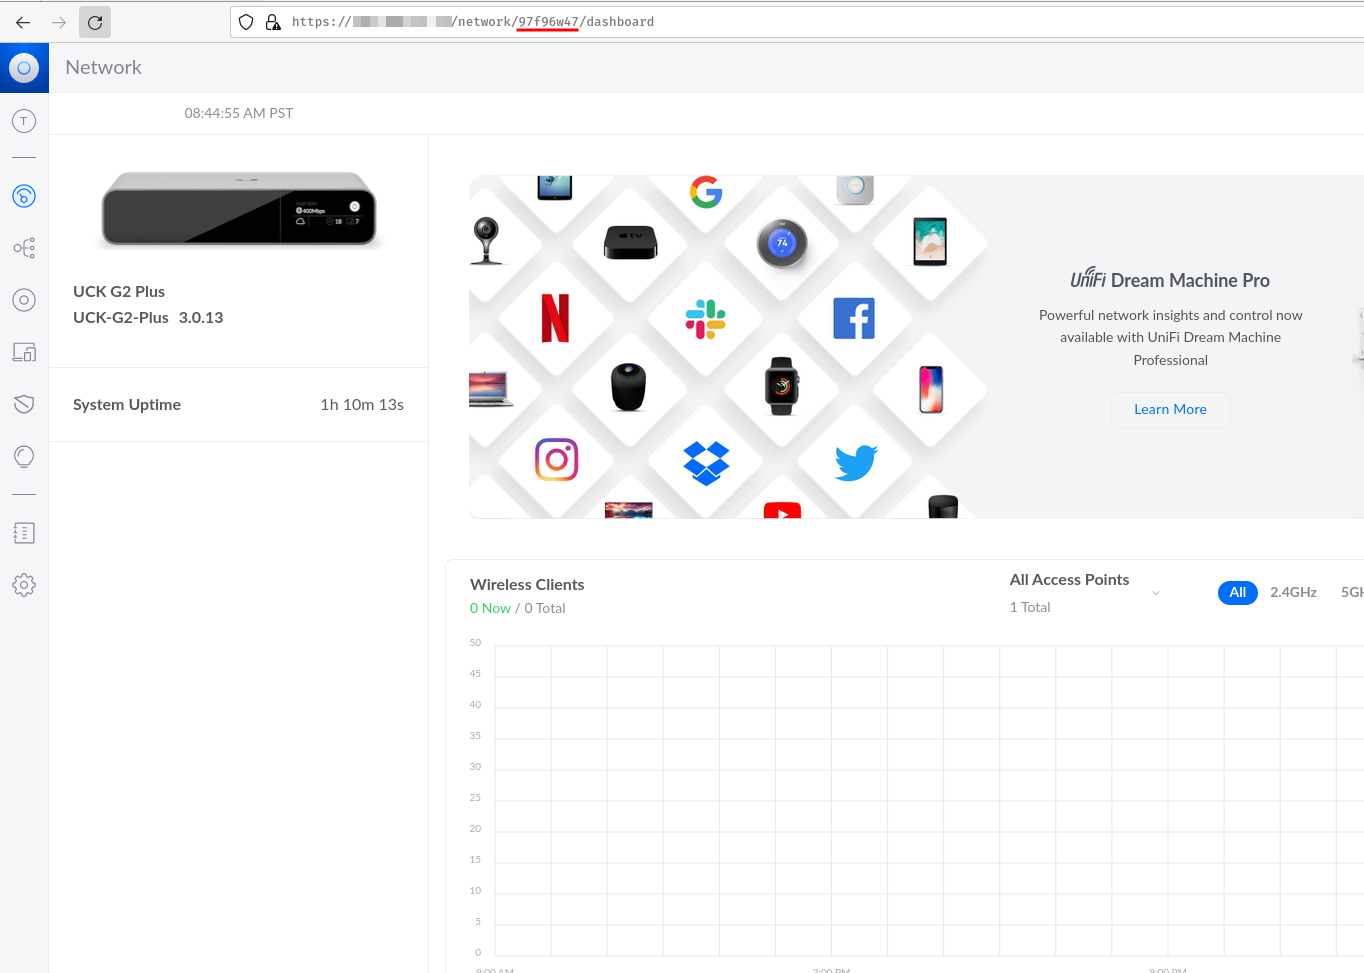
Task: Select the 'All' band filter
Action: pyautogui.click(x=1237, y=592)
